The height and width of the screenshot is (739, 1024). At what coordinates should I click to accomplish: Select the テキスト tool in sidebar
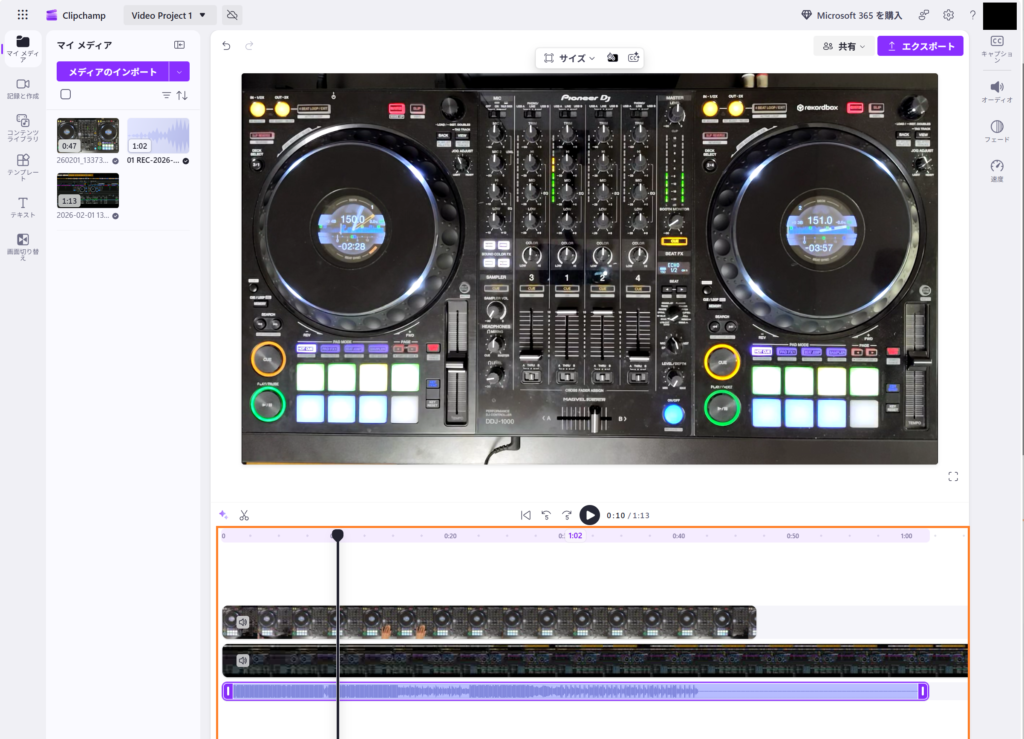click(22, 207)
